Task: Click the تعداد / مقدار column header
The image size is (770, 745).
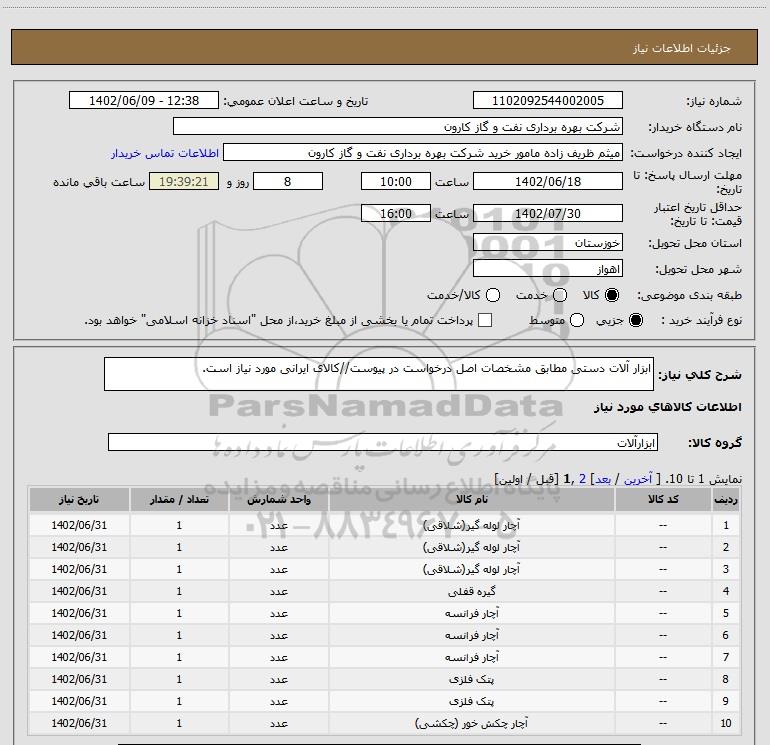Action: 179,499
